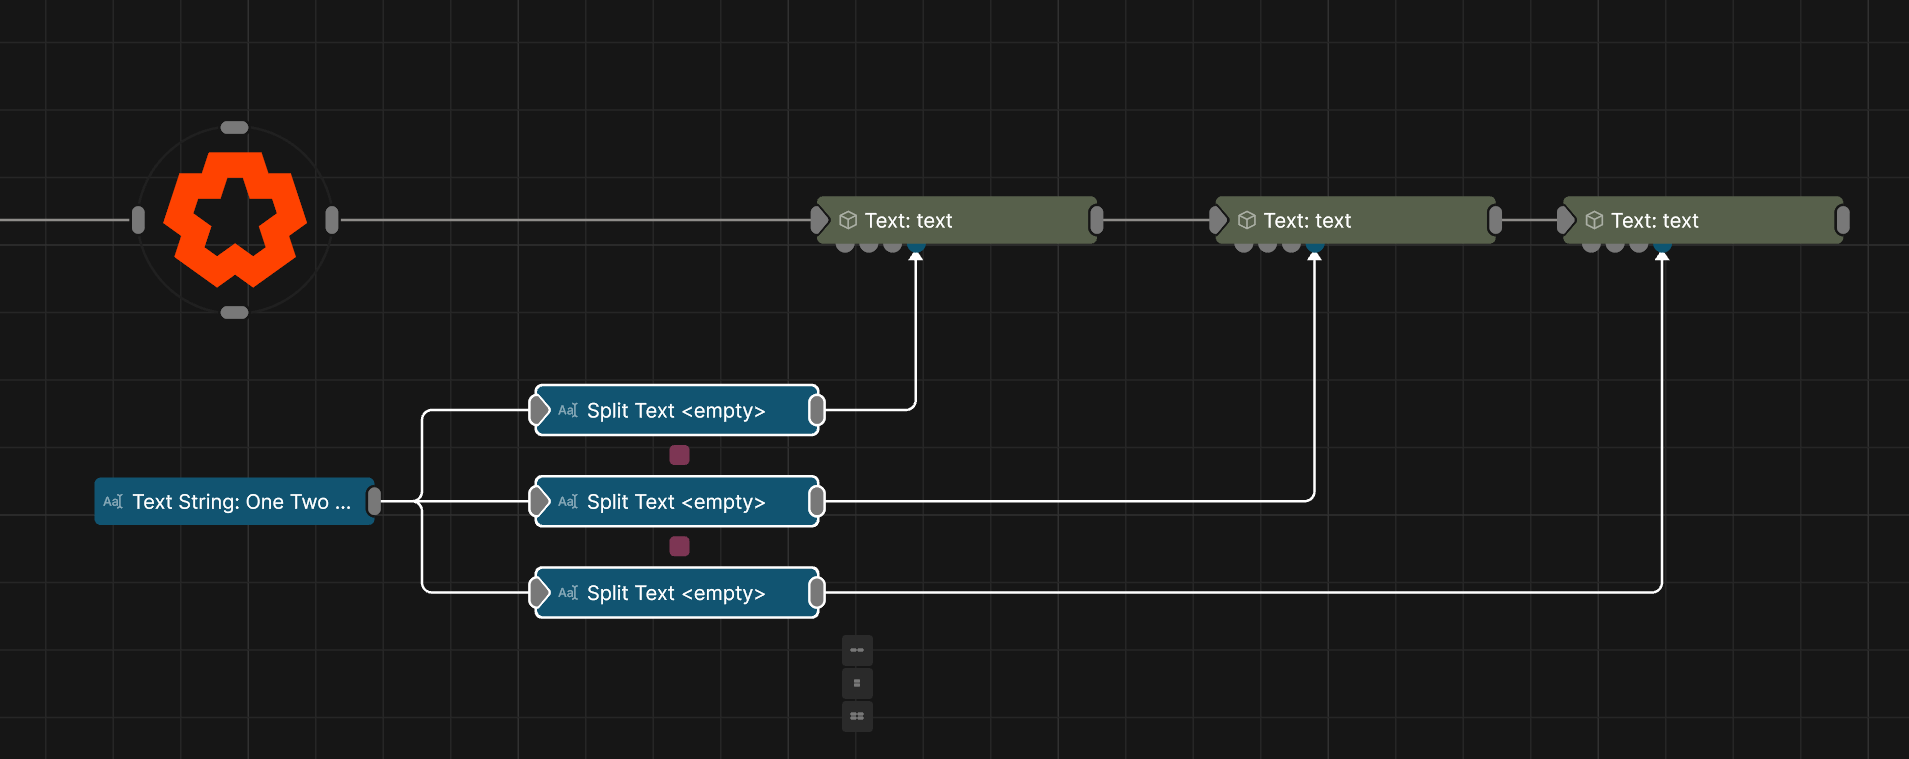Screen dimensions: 1909x759
Task: Click the right output port of the logo node
Action: 332,220
